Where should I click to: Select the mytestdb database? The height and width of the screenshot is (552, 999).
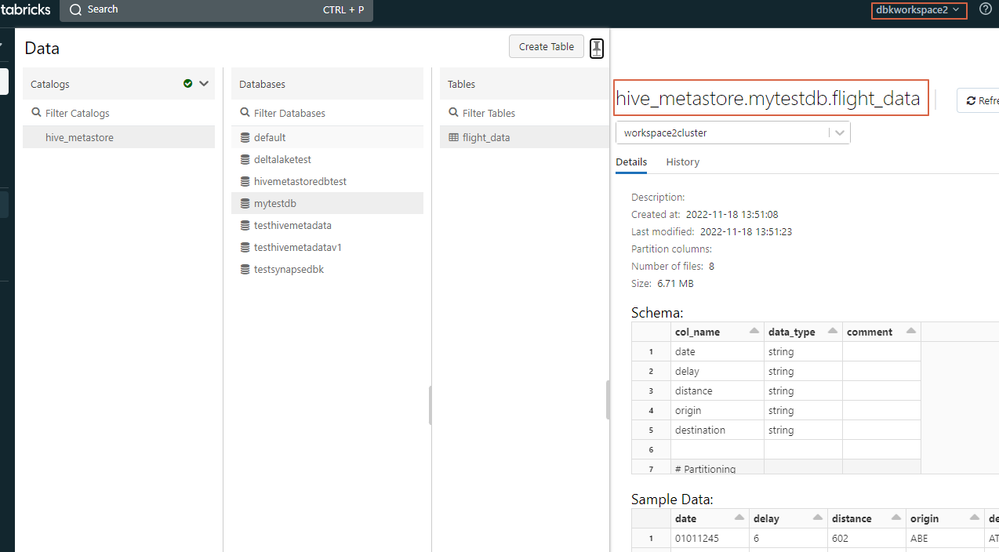(x=327, y=203)
